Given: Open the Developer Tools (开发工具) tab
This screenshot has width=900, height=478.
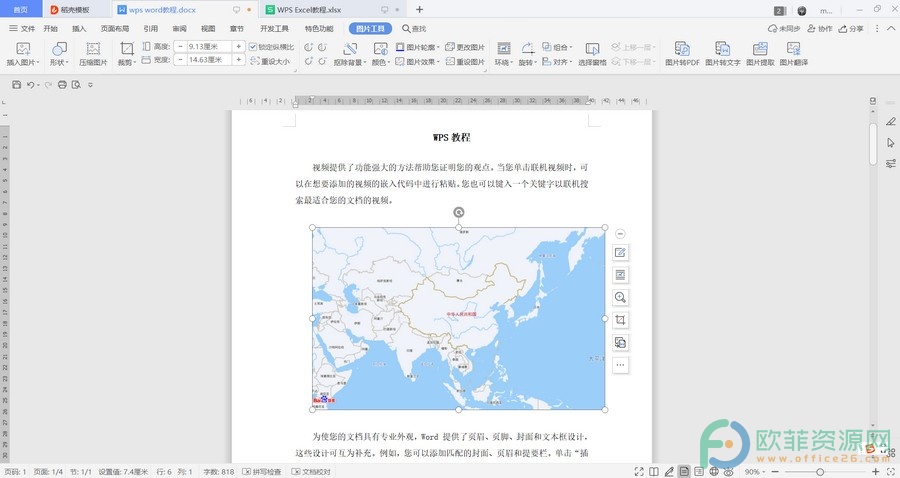Looking at the screenshot, I should (x=274, y=28).
